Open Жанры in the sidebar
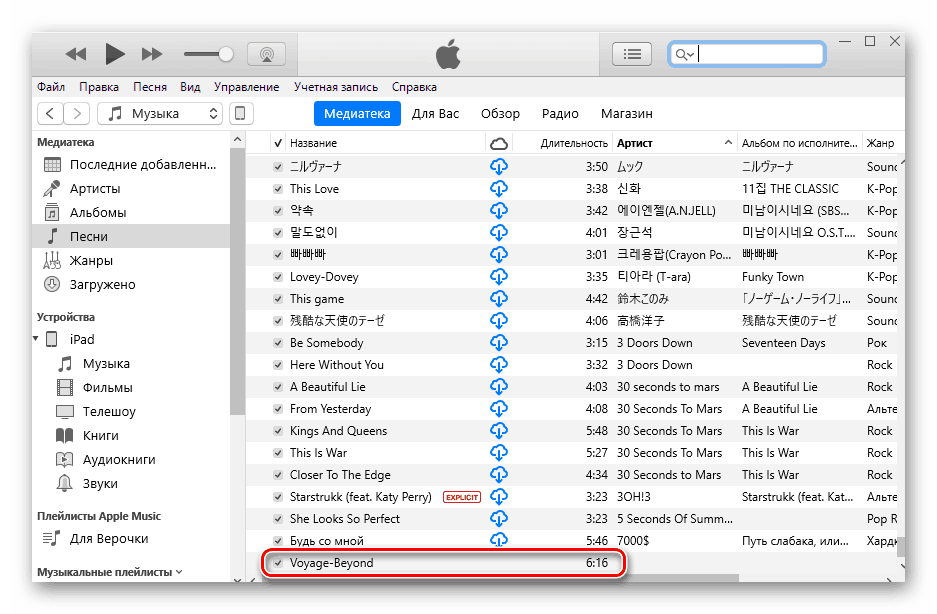This screenshot has height=614, width=937. click(130, 260)
